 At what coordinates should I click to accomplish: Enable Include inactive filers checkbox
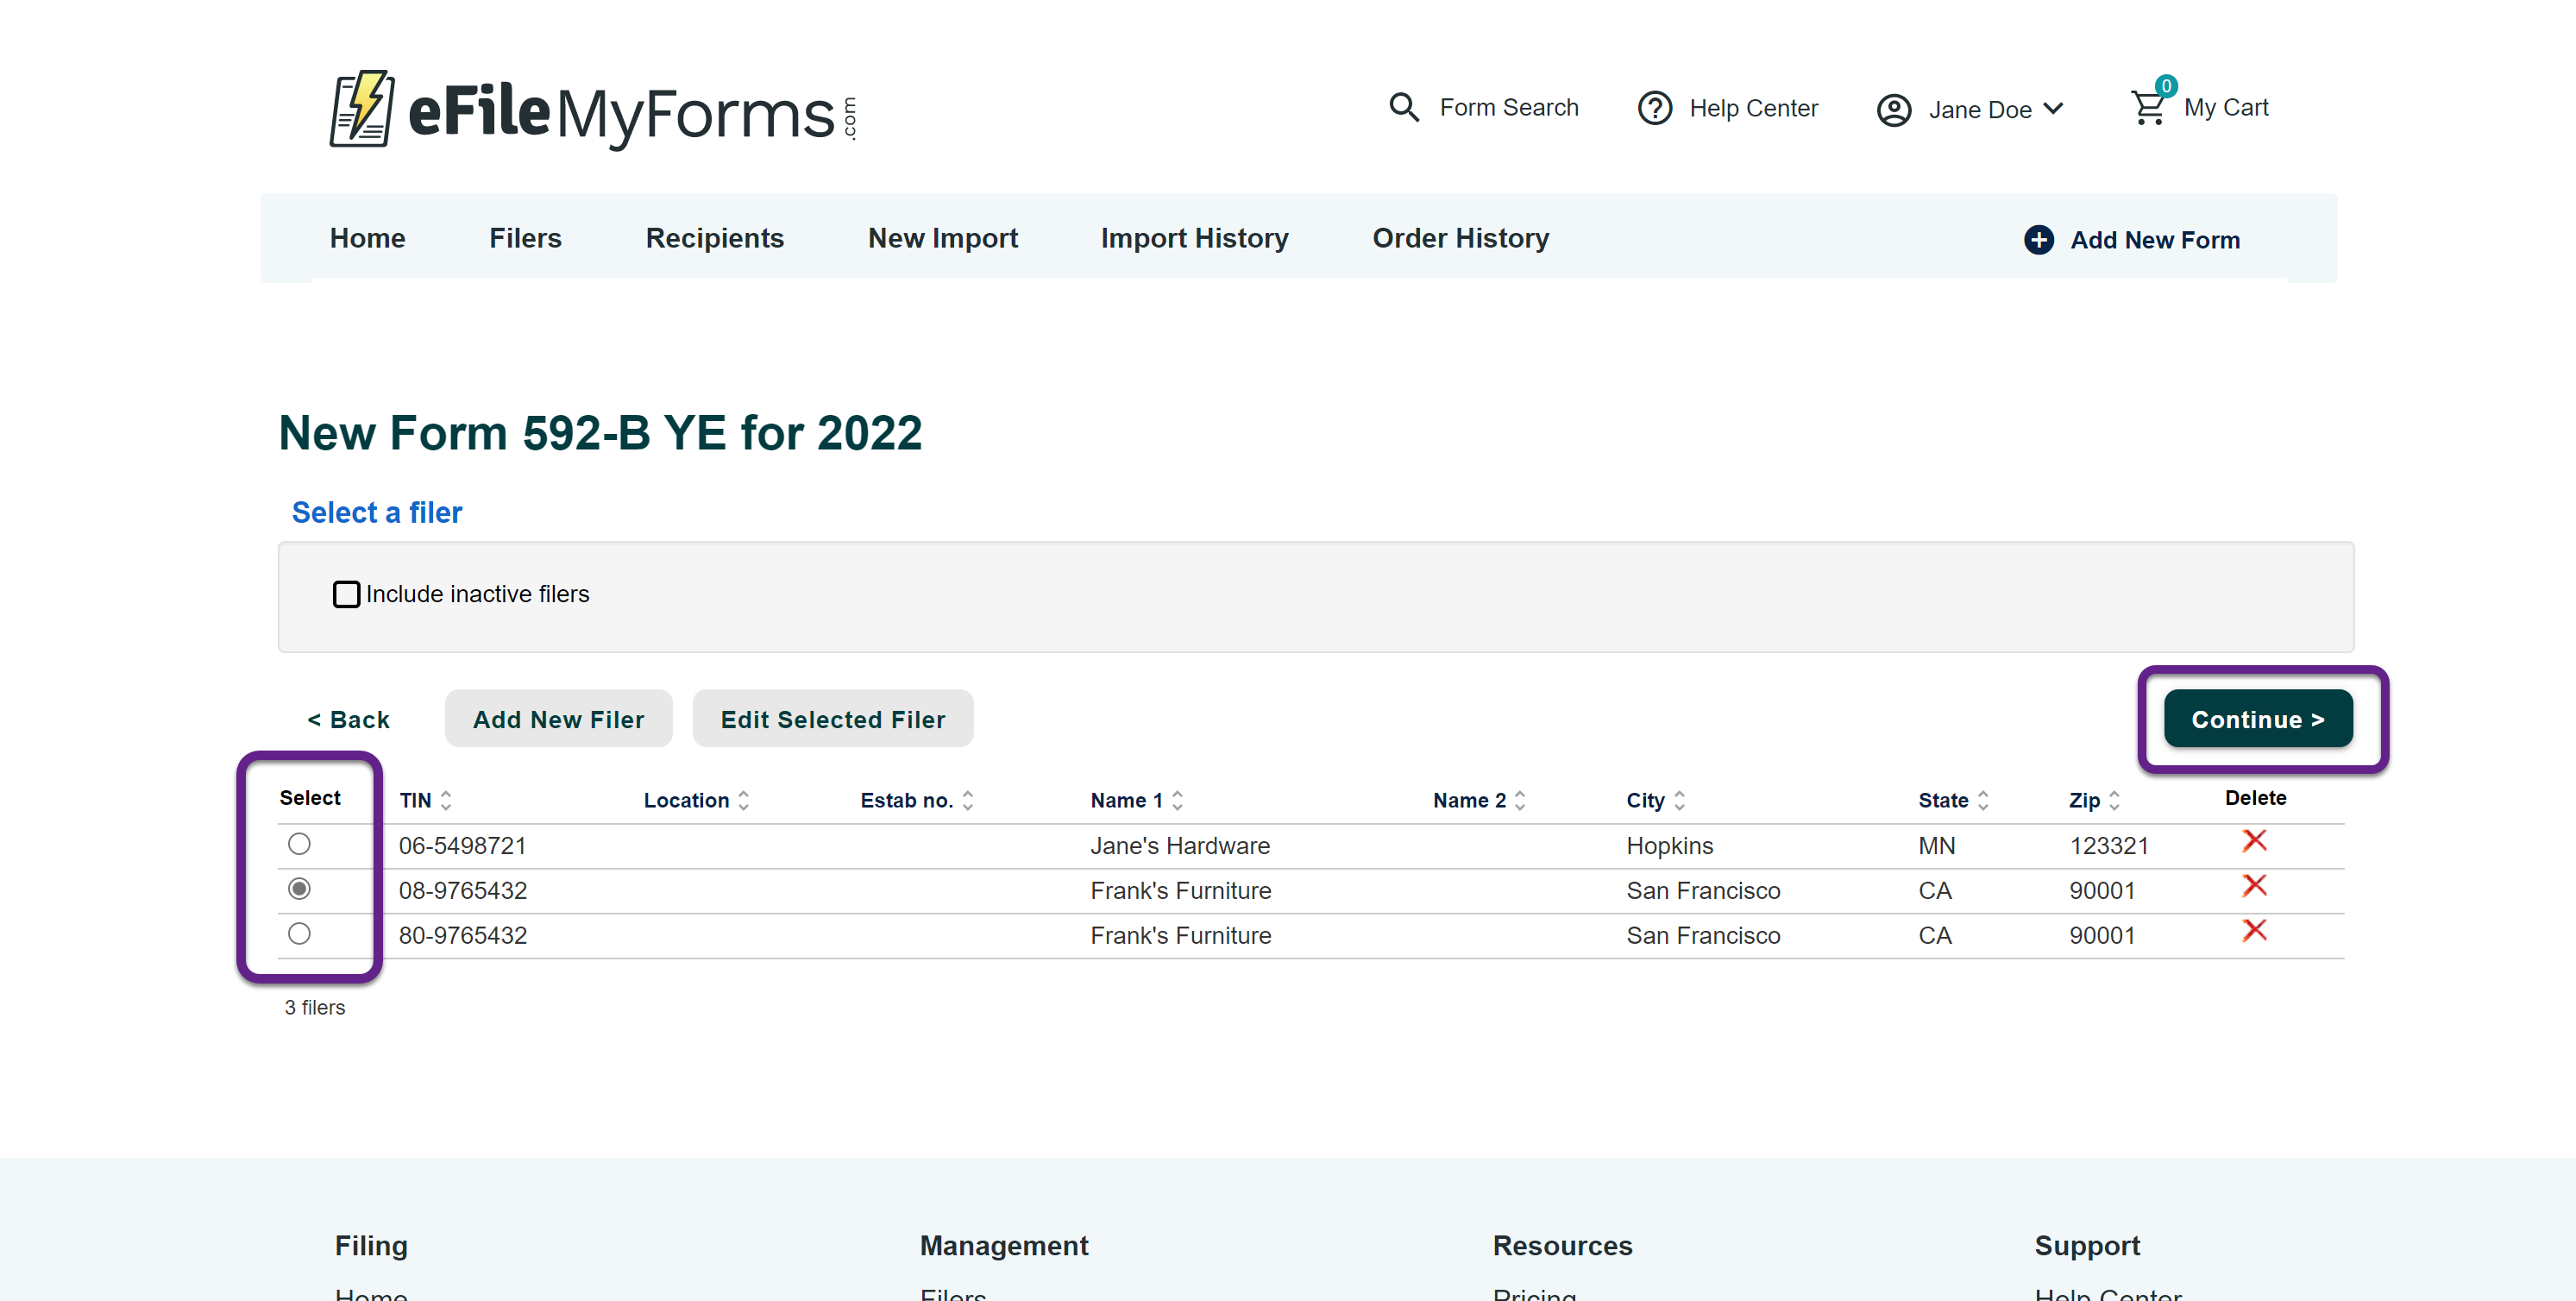pos(346,594)
